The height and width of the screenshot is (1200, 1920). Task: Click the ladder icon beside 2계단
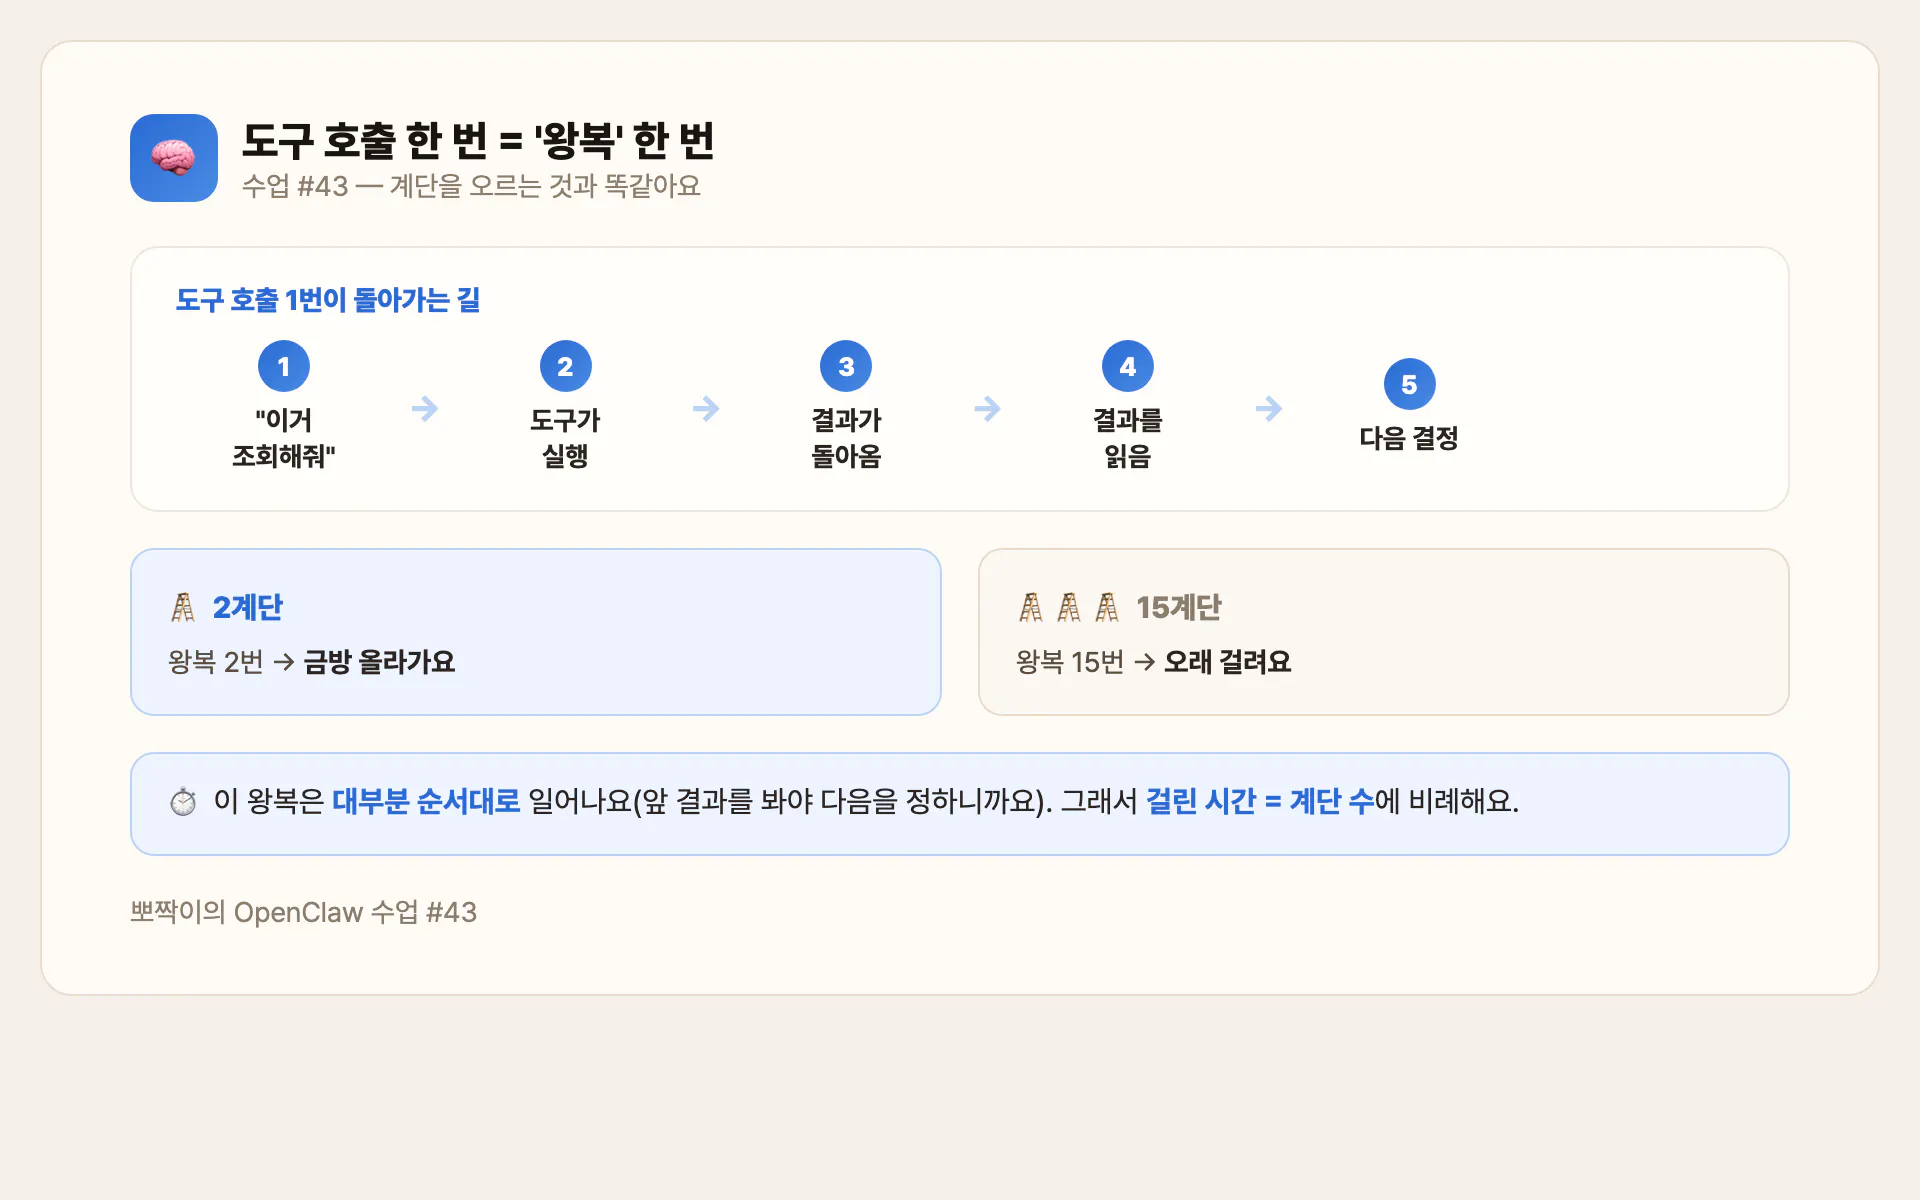point(184,607)
